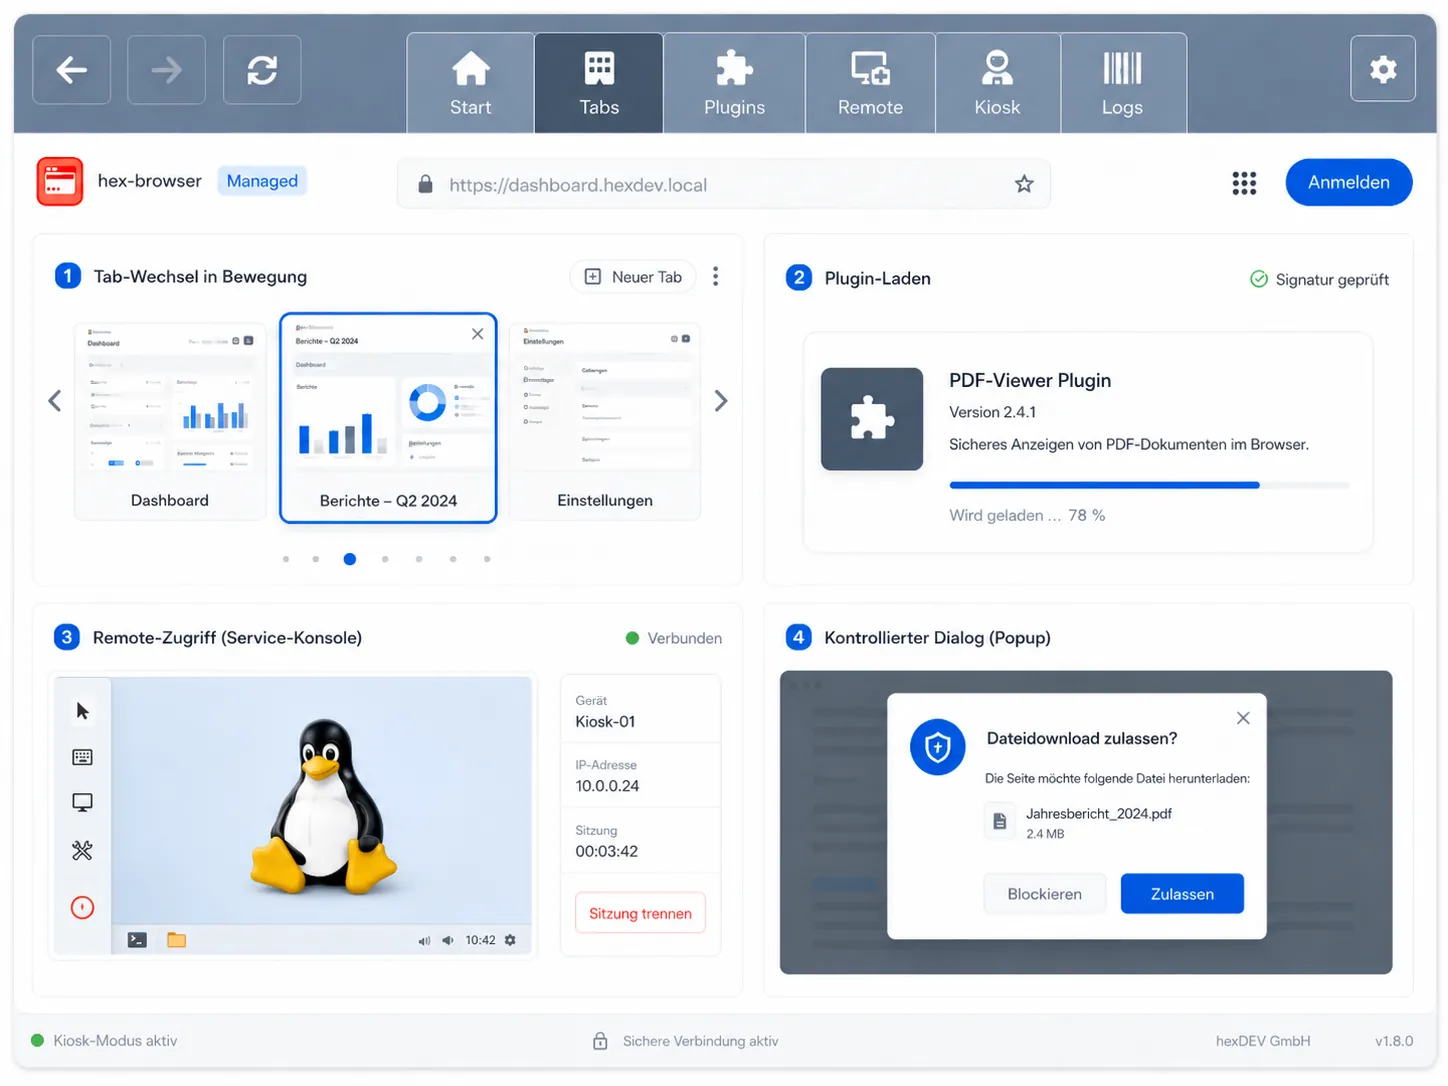Click the Signatur geprüft checkmark icon
1448x1086 pixels.
[1259, 279]
